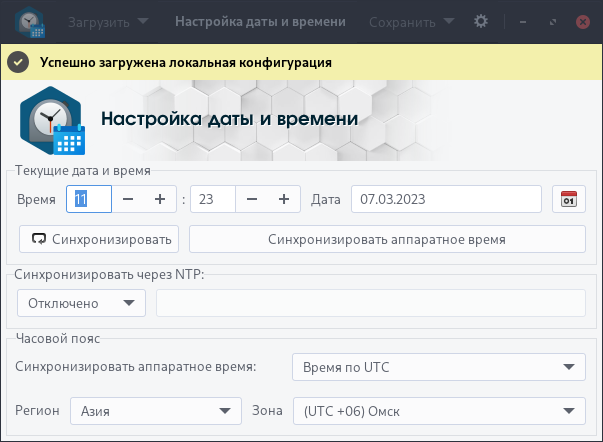Viewport: 603px width, 442px height.
Task: Expand the NTP Отключено dropdown
Action: click(x=81, y=303)
